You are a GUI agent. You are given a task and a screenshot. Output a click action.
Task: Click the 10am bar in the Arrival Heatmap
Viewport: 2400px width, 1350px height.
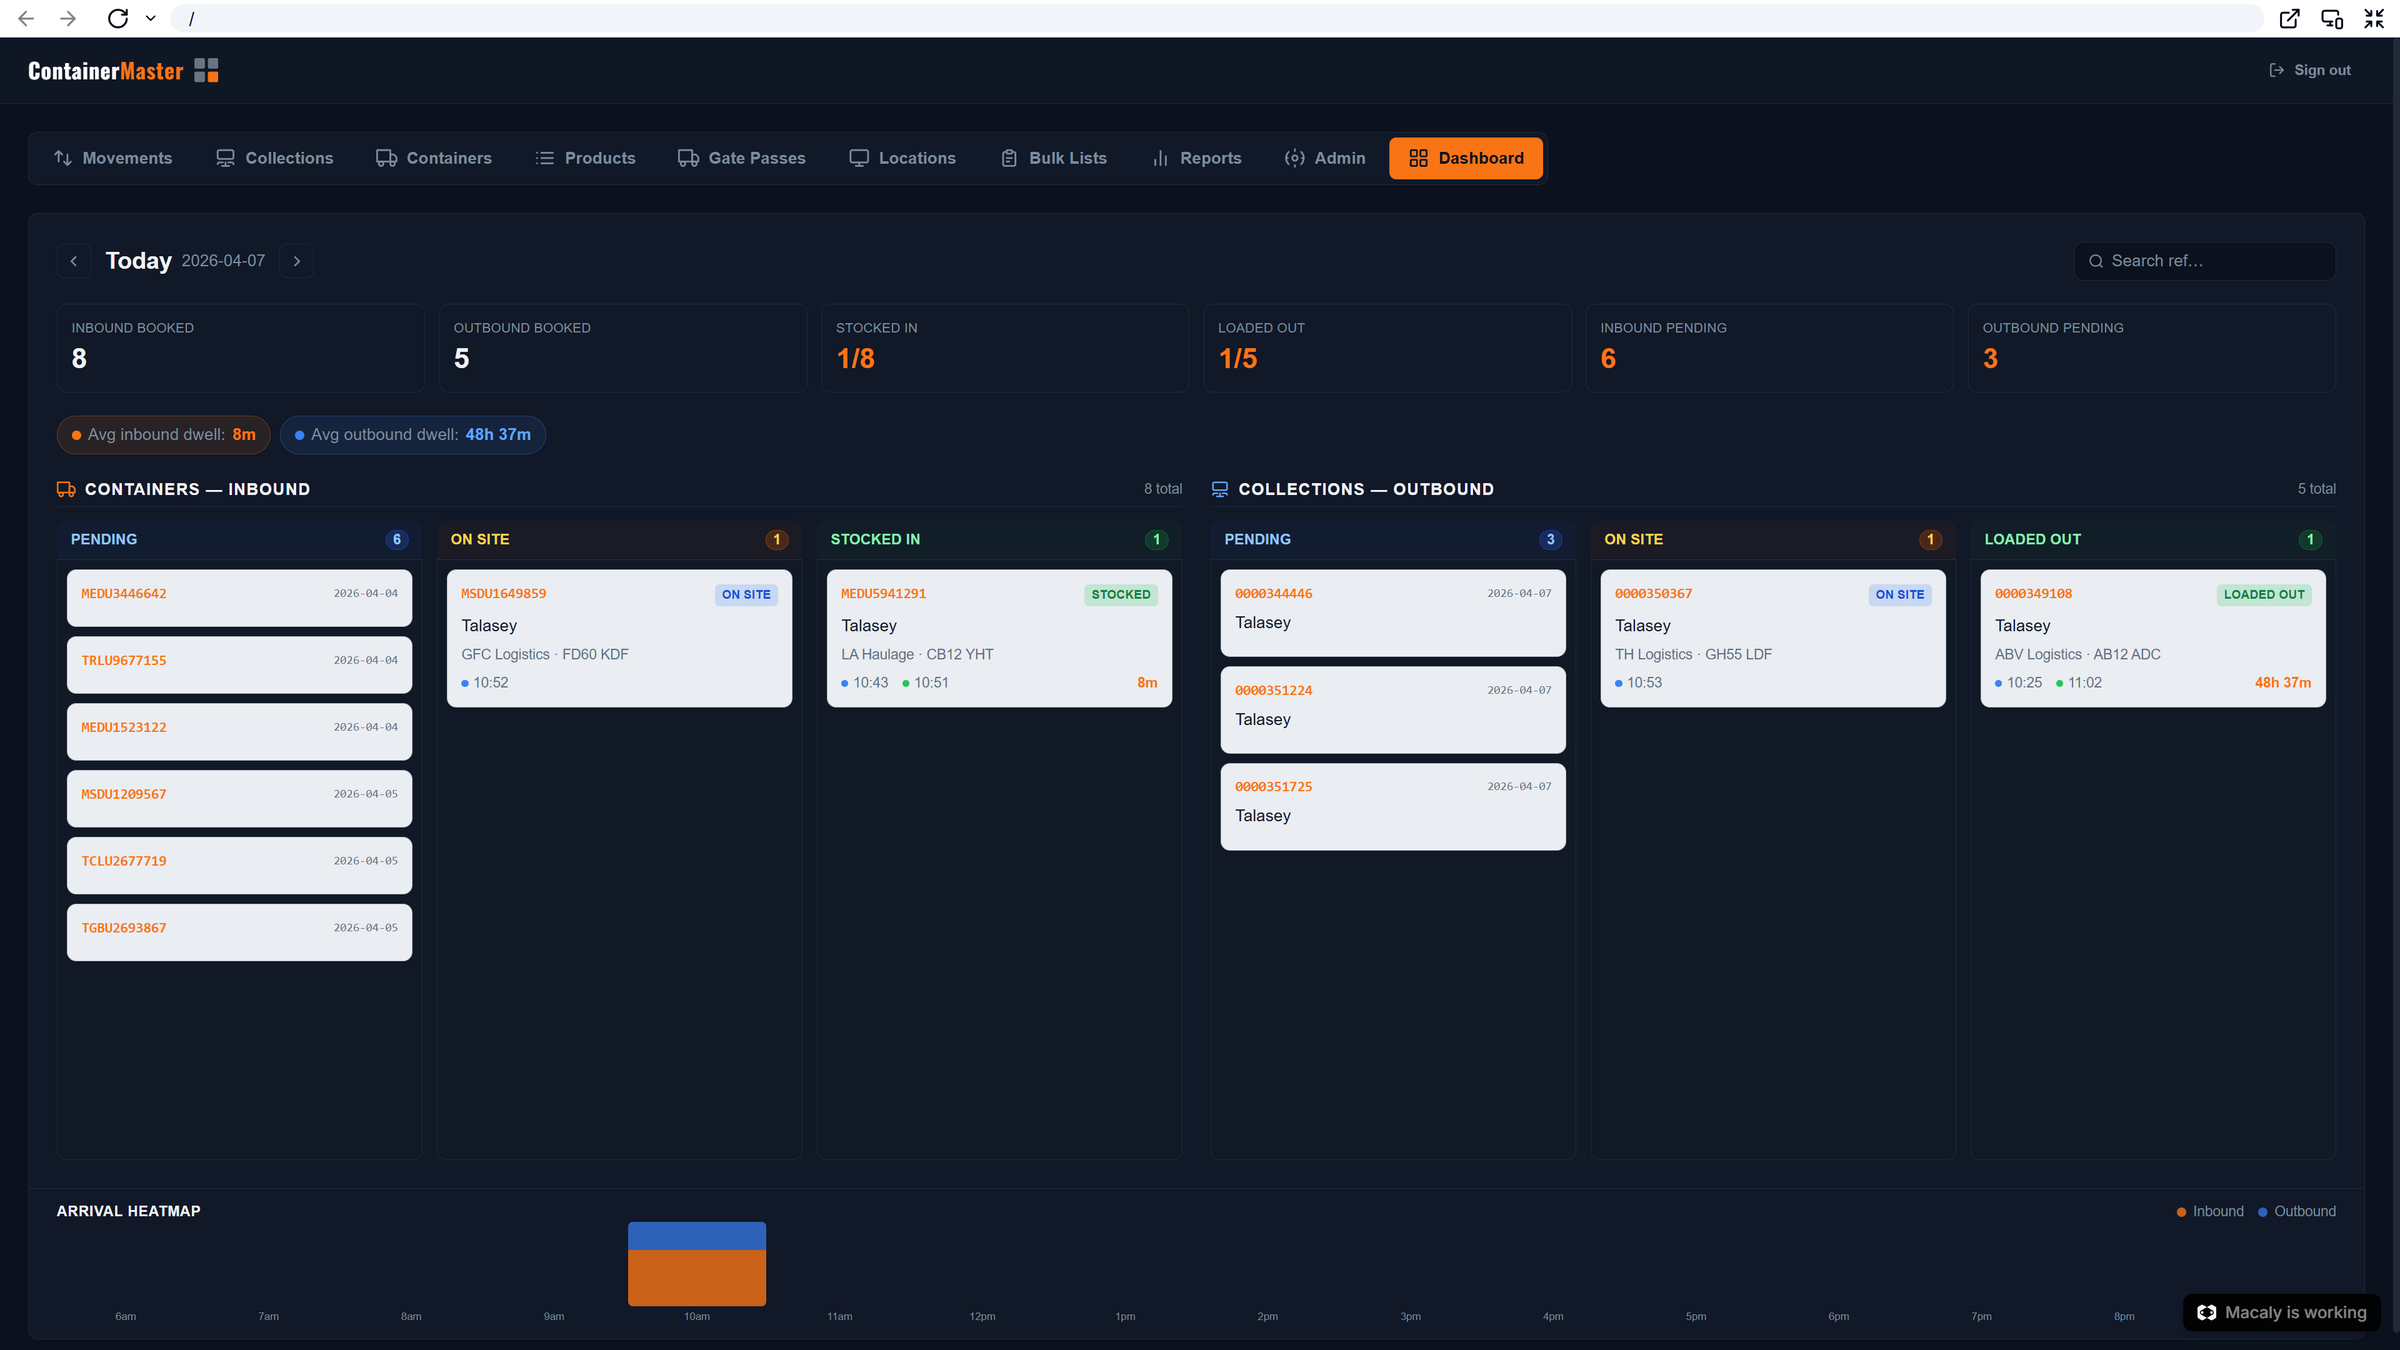[696, 1265]
